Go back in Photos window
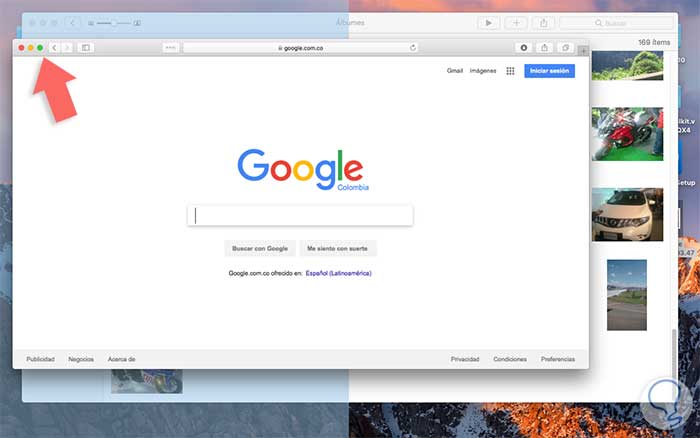700x438 pixels. (x=72, y=23)
